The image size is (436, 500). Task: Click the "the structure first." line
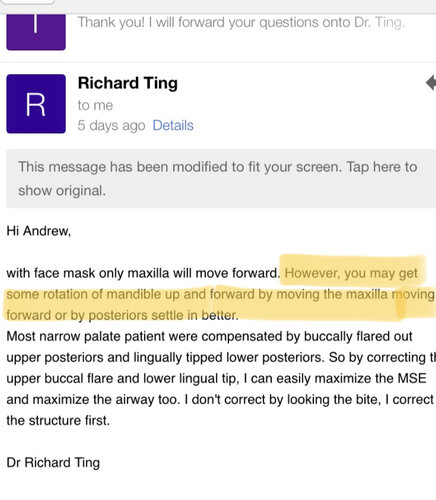point(58,420)
